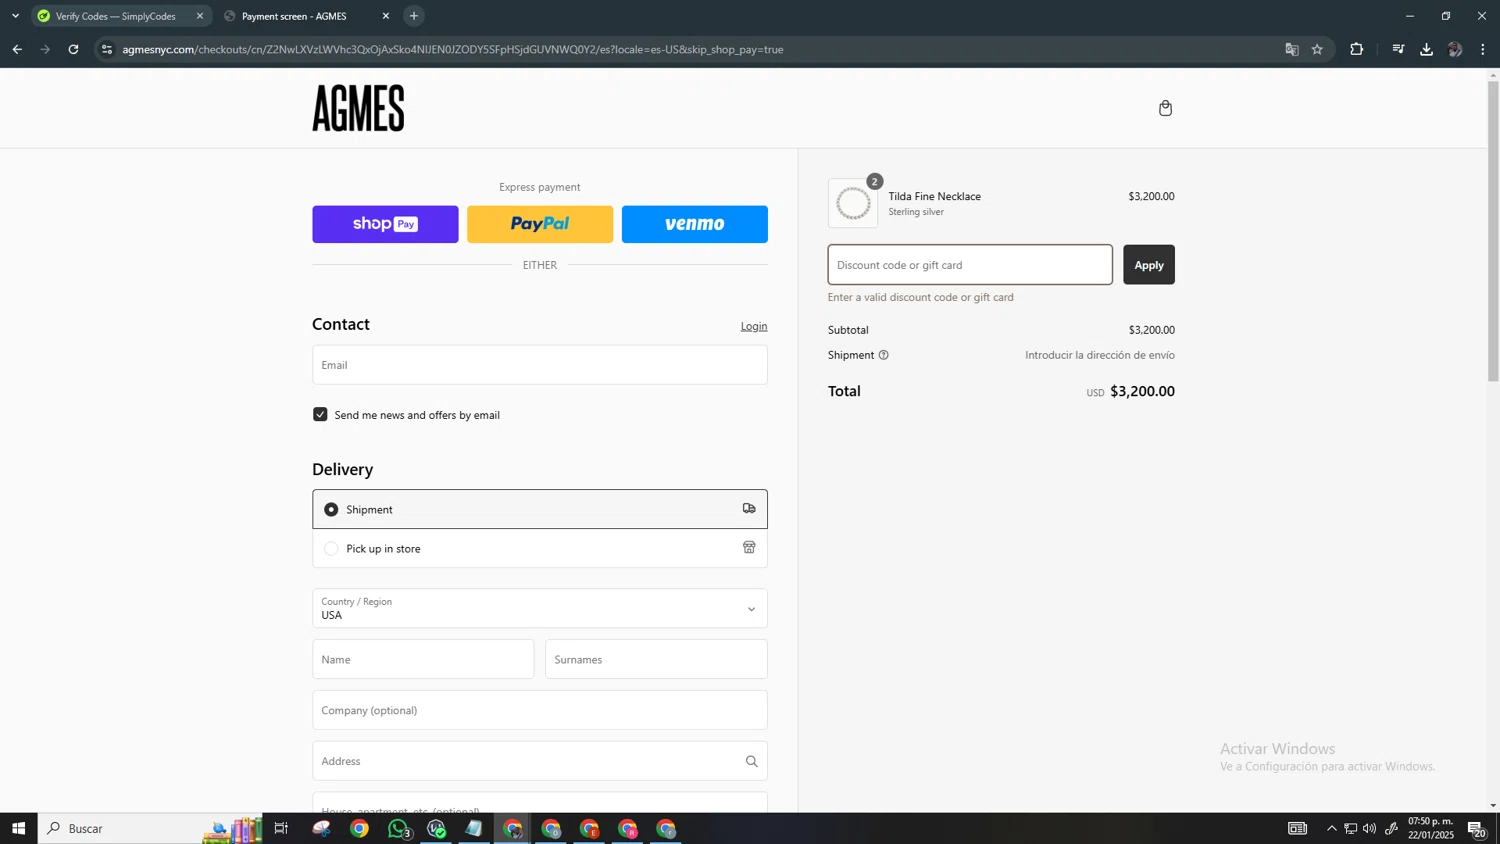This screenshot has width=1500, height=844.
Task: Close the Verify Codes — SimplyCodes tab
Action: click(x=200, y=16)
